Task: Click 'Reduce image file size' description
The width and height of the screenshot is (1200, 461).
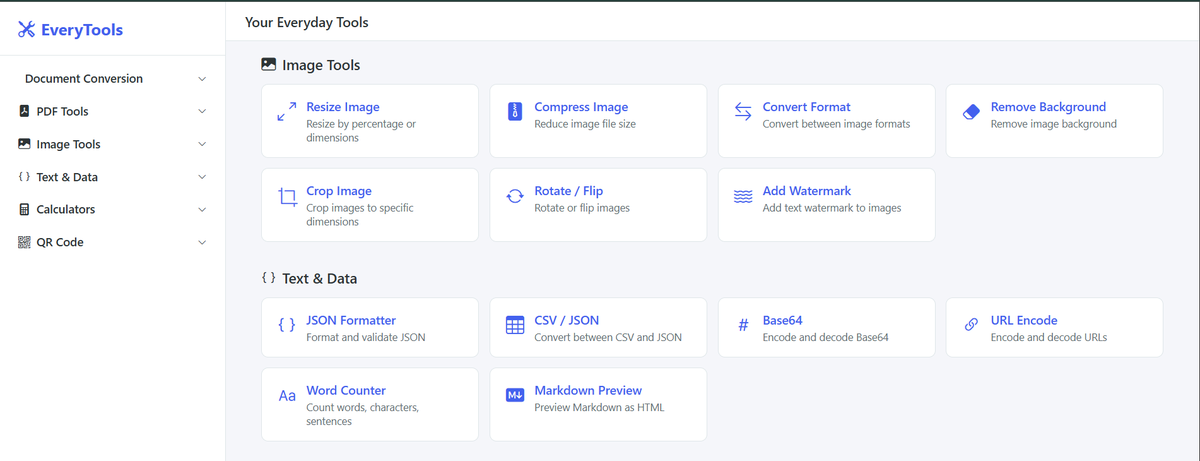Action: (x=585, y=124)
